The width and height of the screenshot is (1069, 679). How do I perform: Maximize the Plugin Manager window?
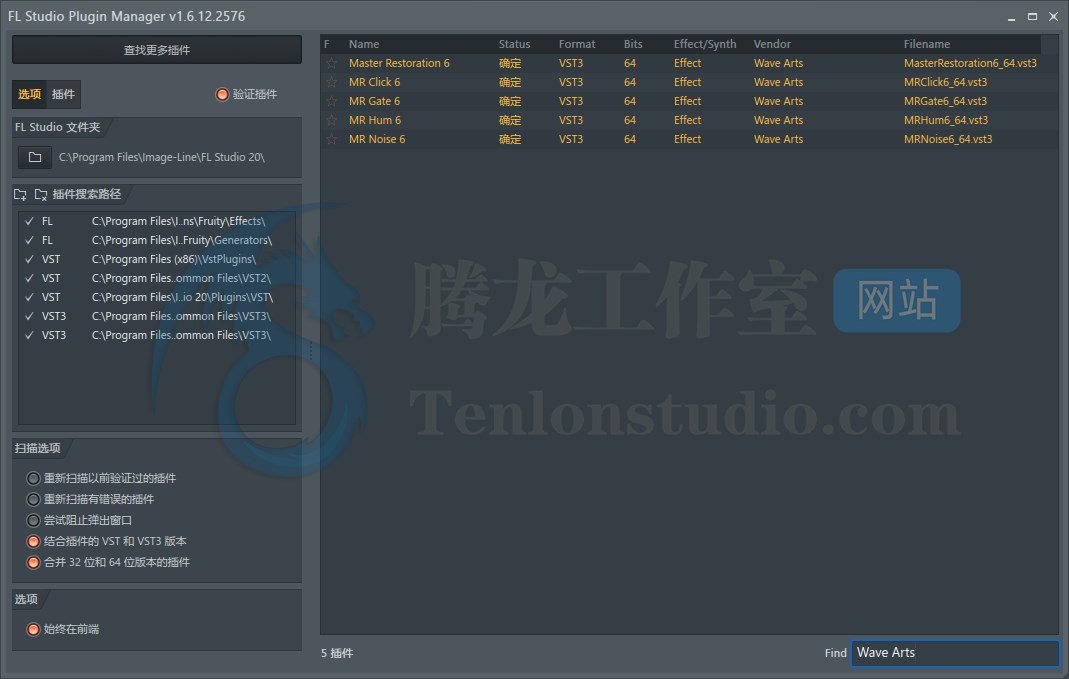click(1032, 17)
